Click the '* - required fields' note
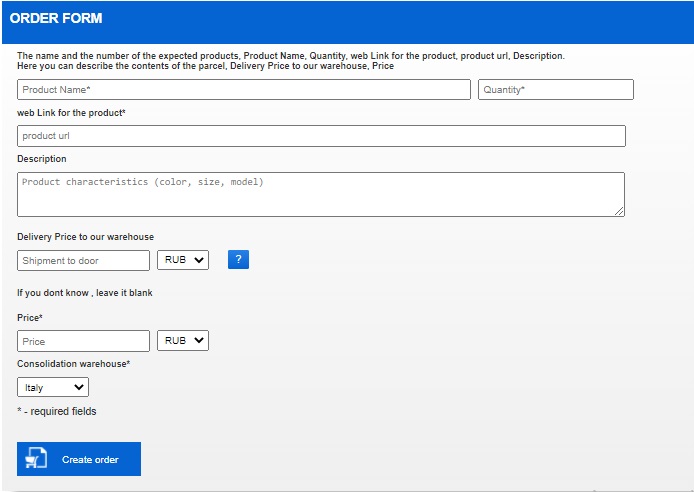 coord(57,411)
